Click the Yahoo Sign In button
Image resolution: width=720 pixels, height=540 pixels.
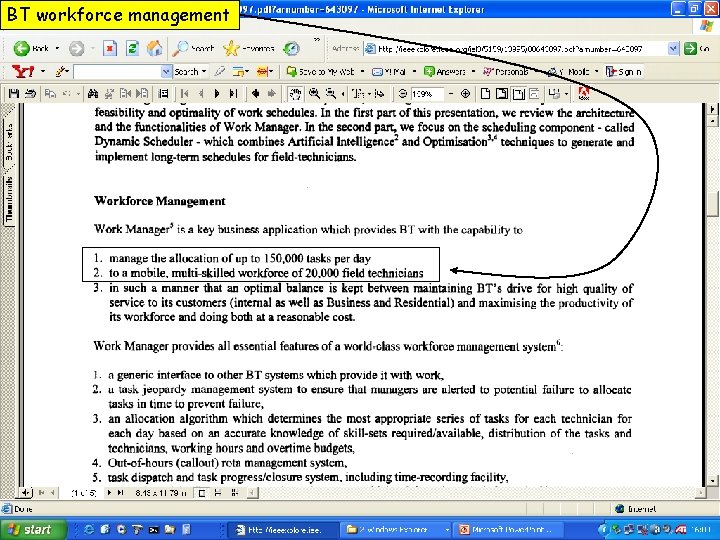pos(624,72)
